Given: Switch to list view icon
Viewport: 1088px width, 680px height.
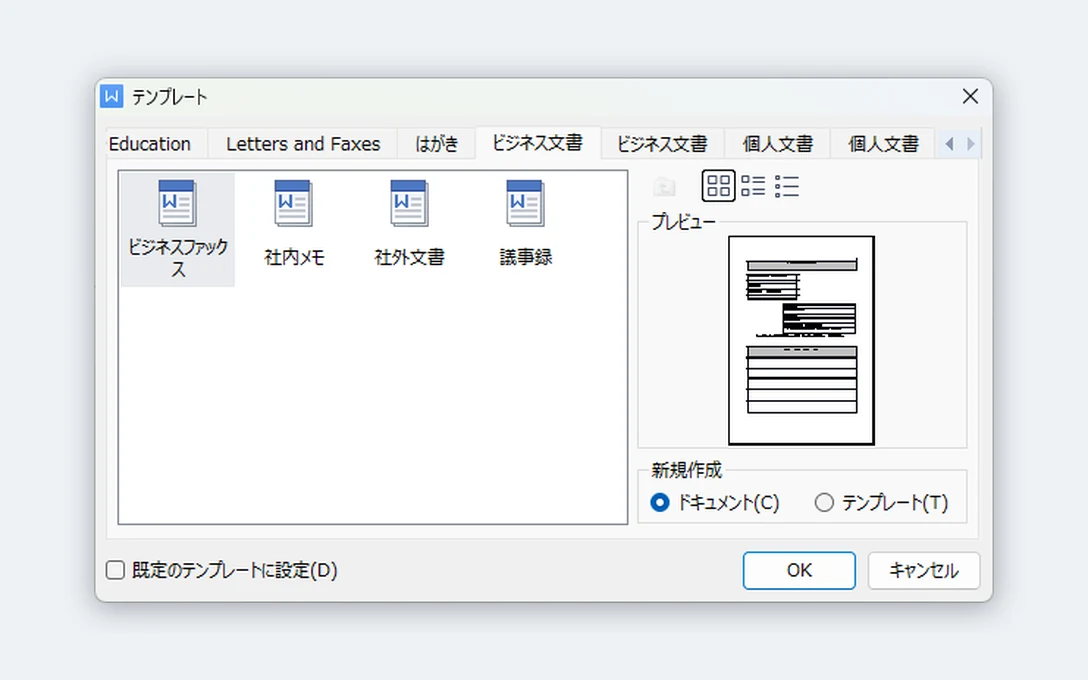Looking at the screenshot, I should click(753, 185).
